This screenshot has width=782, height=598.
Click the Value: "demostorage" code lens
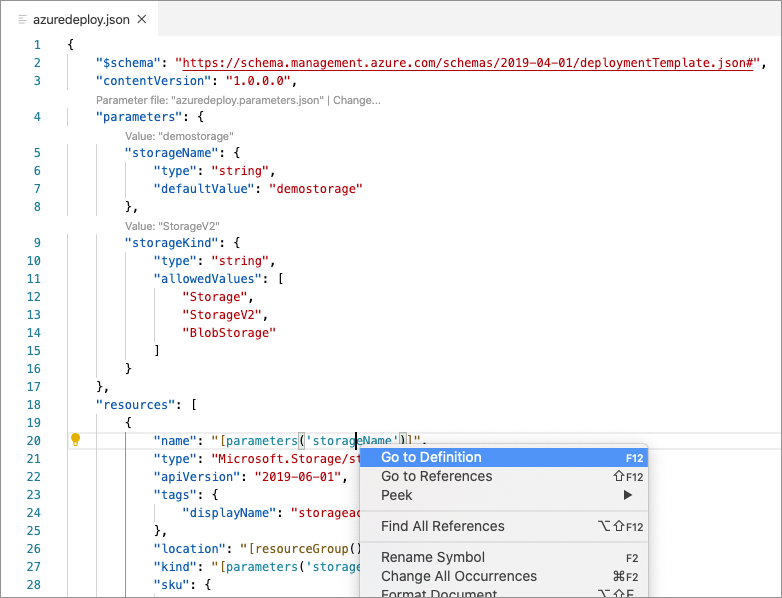(179, 136)
